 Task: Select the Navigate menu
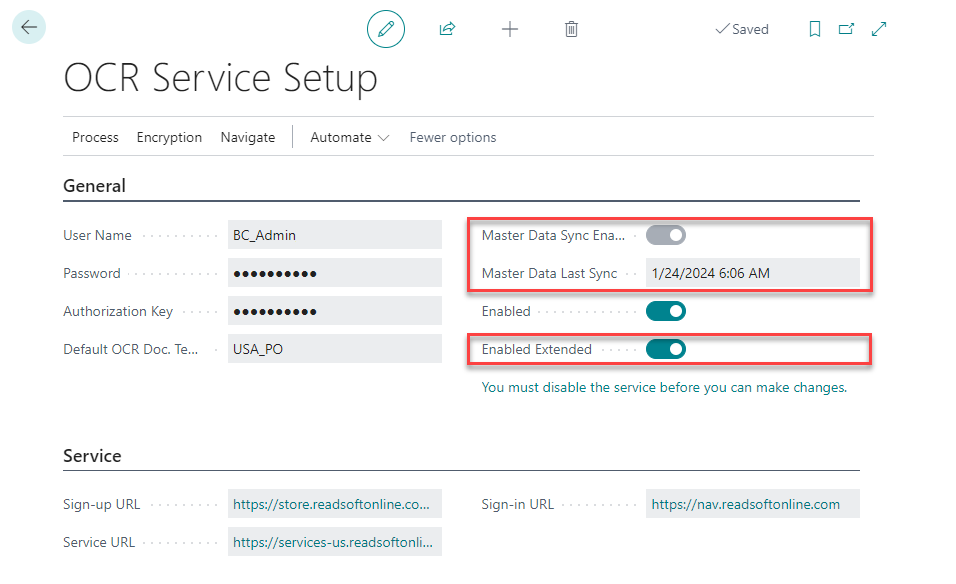coord(248,137)
